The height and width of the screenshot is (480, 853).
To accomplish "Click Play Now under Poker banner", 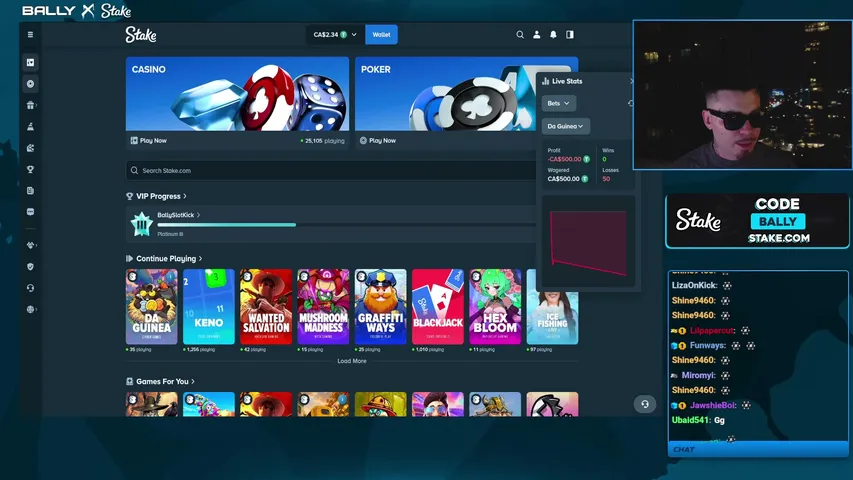I will coord(378,140).
